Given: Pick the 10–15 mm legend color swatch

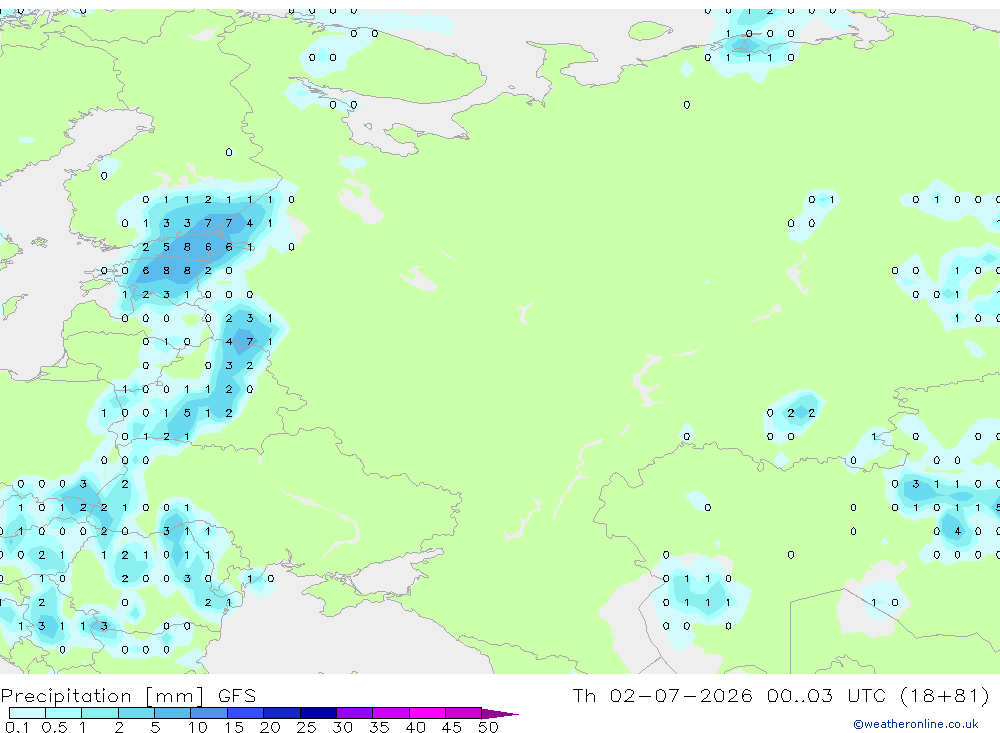Looking at the screenshot, I should (x=209, y=713).
